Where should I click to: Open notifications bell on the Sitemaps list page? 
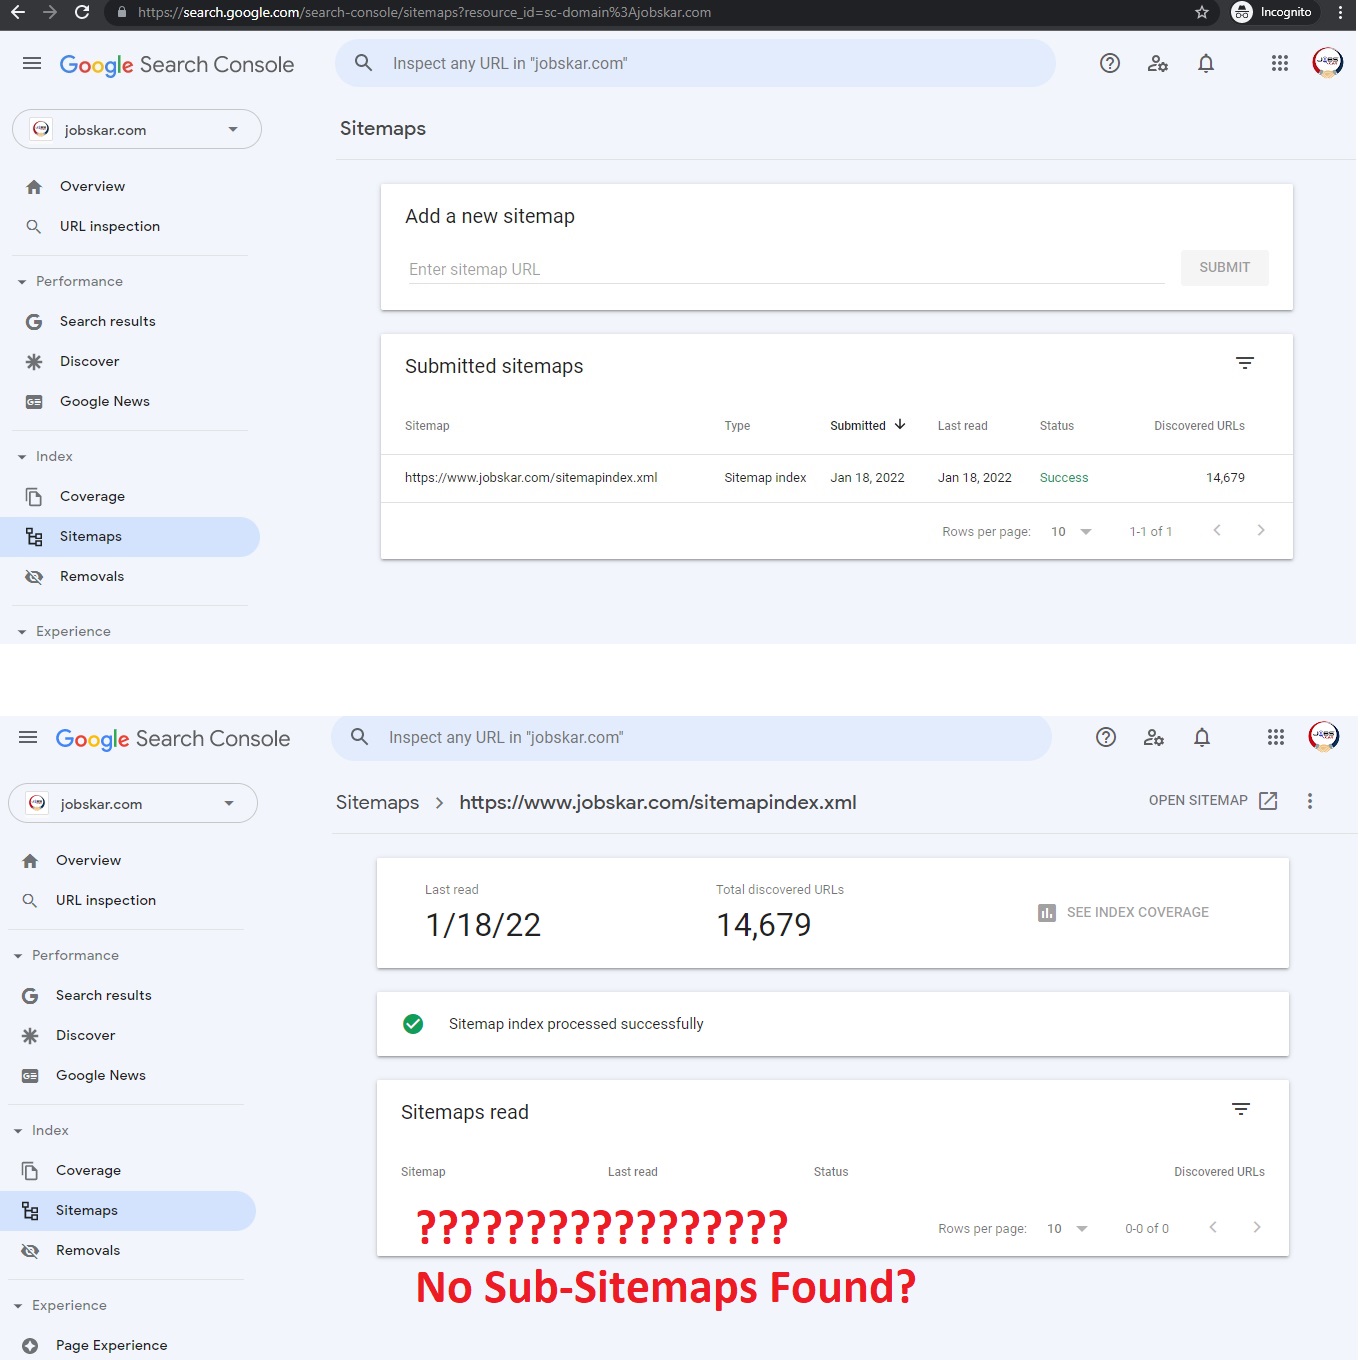click(x=1206, y=63)
